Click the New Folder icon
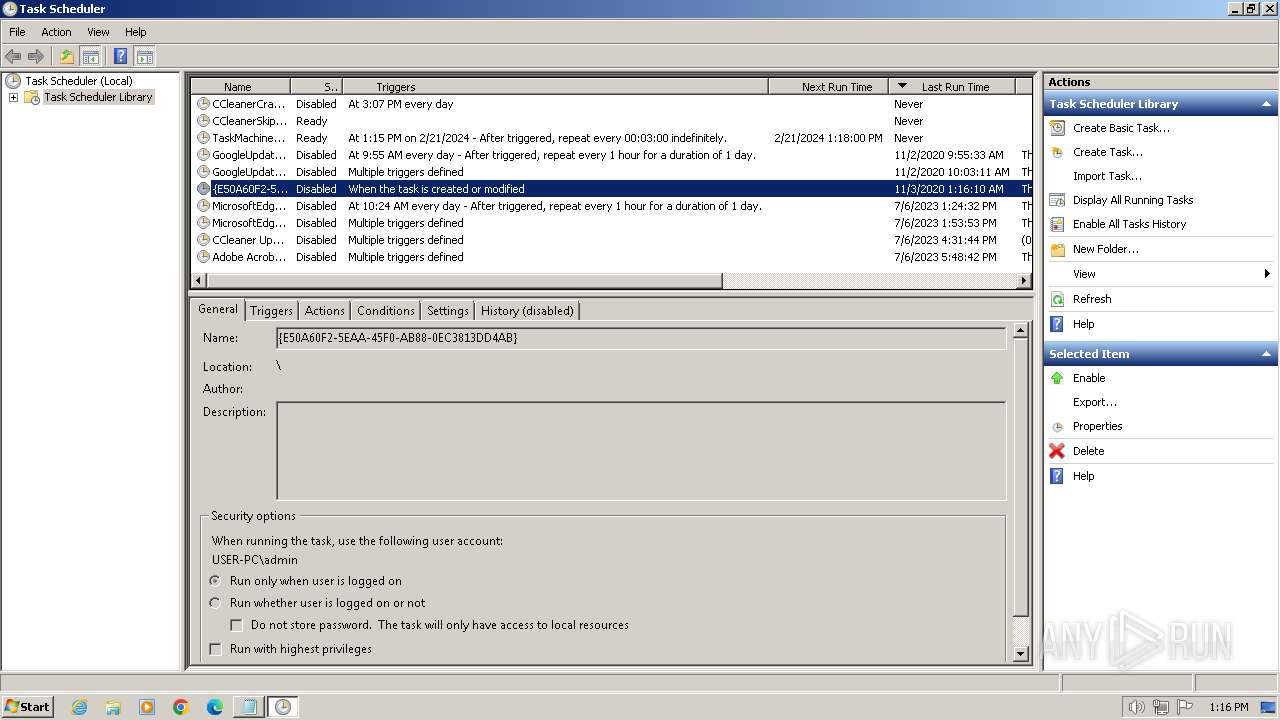The width and height of the screenshot is (1280, 720). pyautogui.click(x=1057, y=249)
